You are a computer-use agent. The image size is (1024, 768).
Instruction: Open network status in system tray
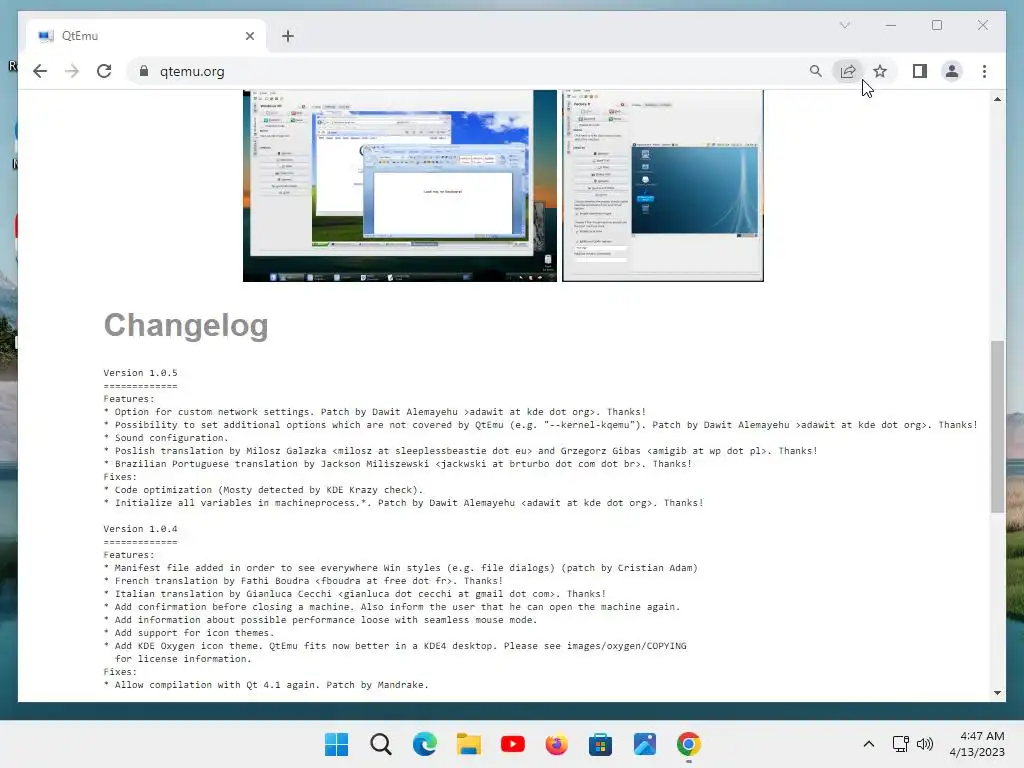pos(901,744)
